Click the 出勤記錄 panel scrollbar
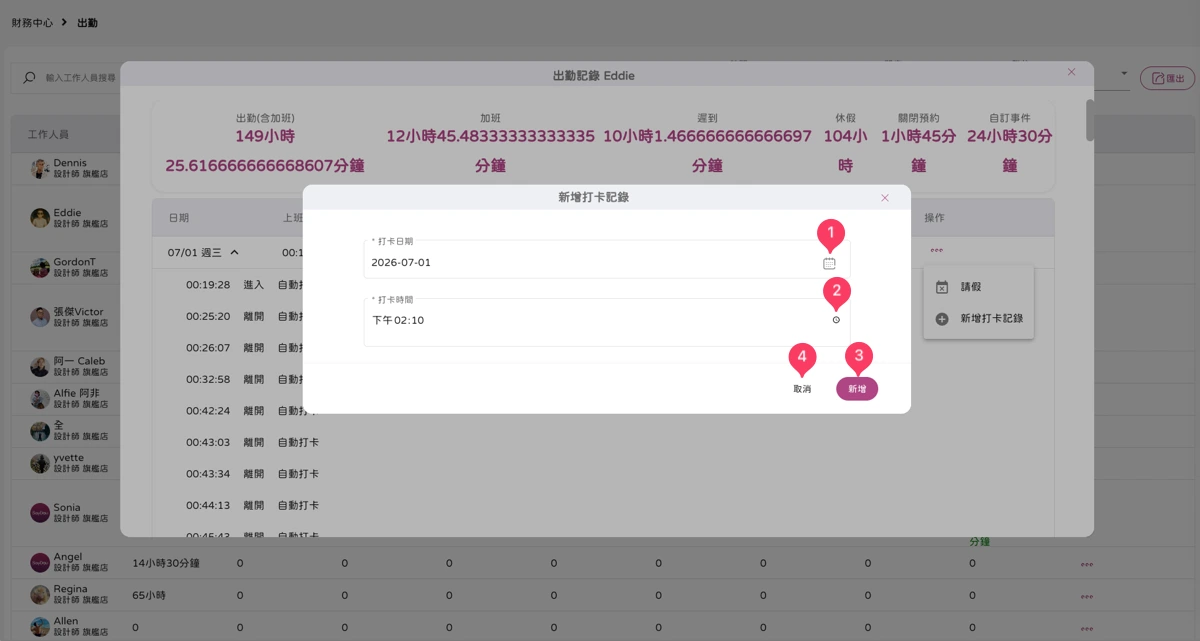This screenshot has width=1200, height=641. point(1090,120)
